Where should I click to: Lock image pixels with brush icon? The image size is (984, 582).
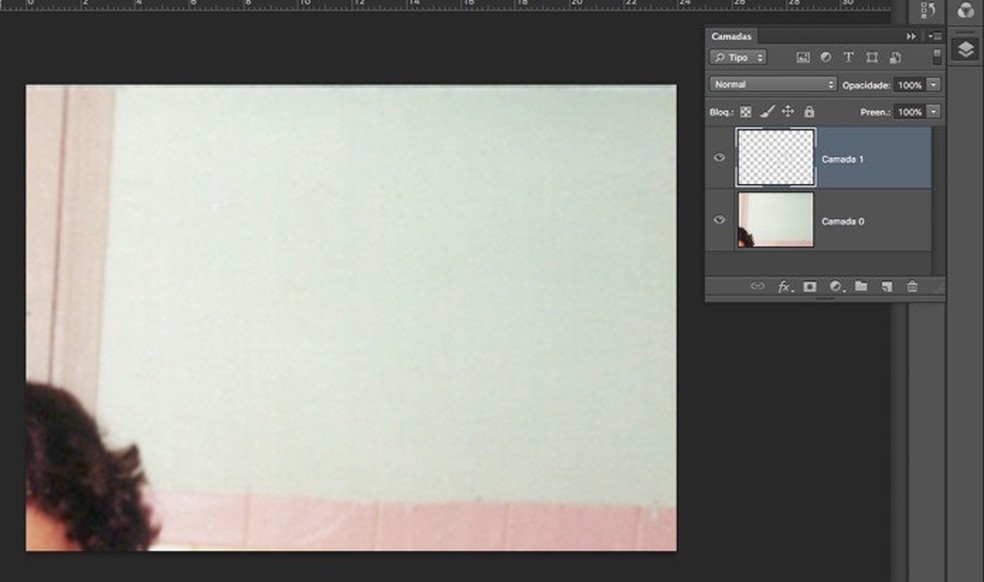point(767,112)
